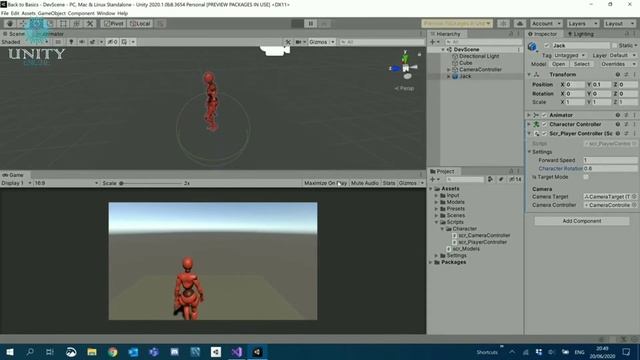The width and height of the screenshot is (640, 360).
Task: Open scene Gizmos dropdown
Action: 322,42
